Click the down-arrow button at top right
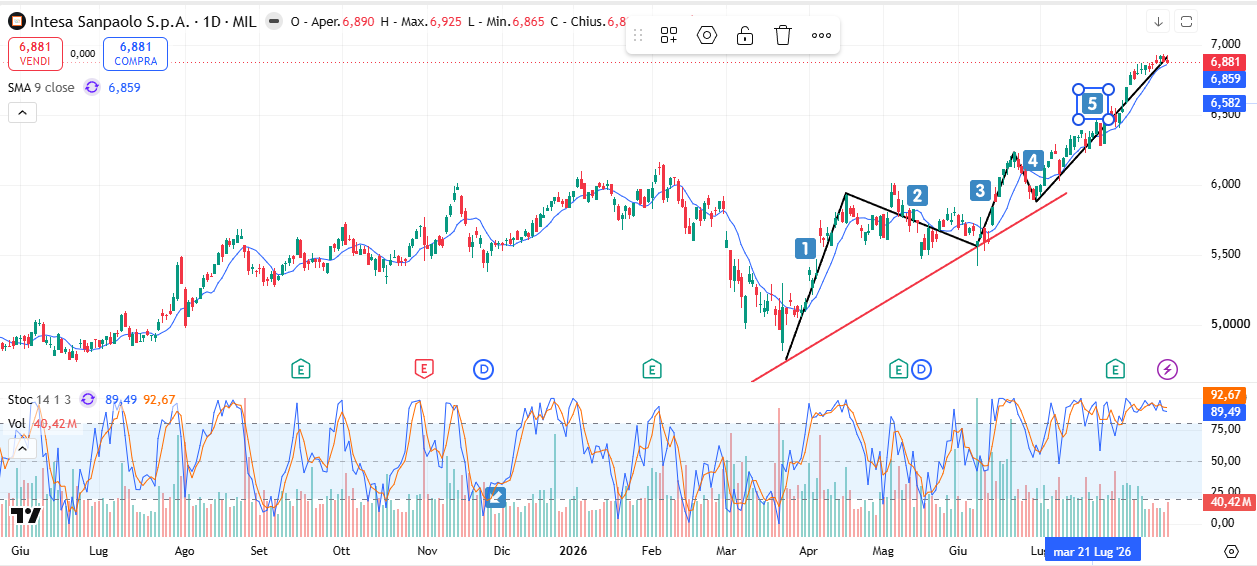 pos(1158,21)
